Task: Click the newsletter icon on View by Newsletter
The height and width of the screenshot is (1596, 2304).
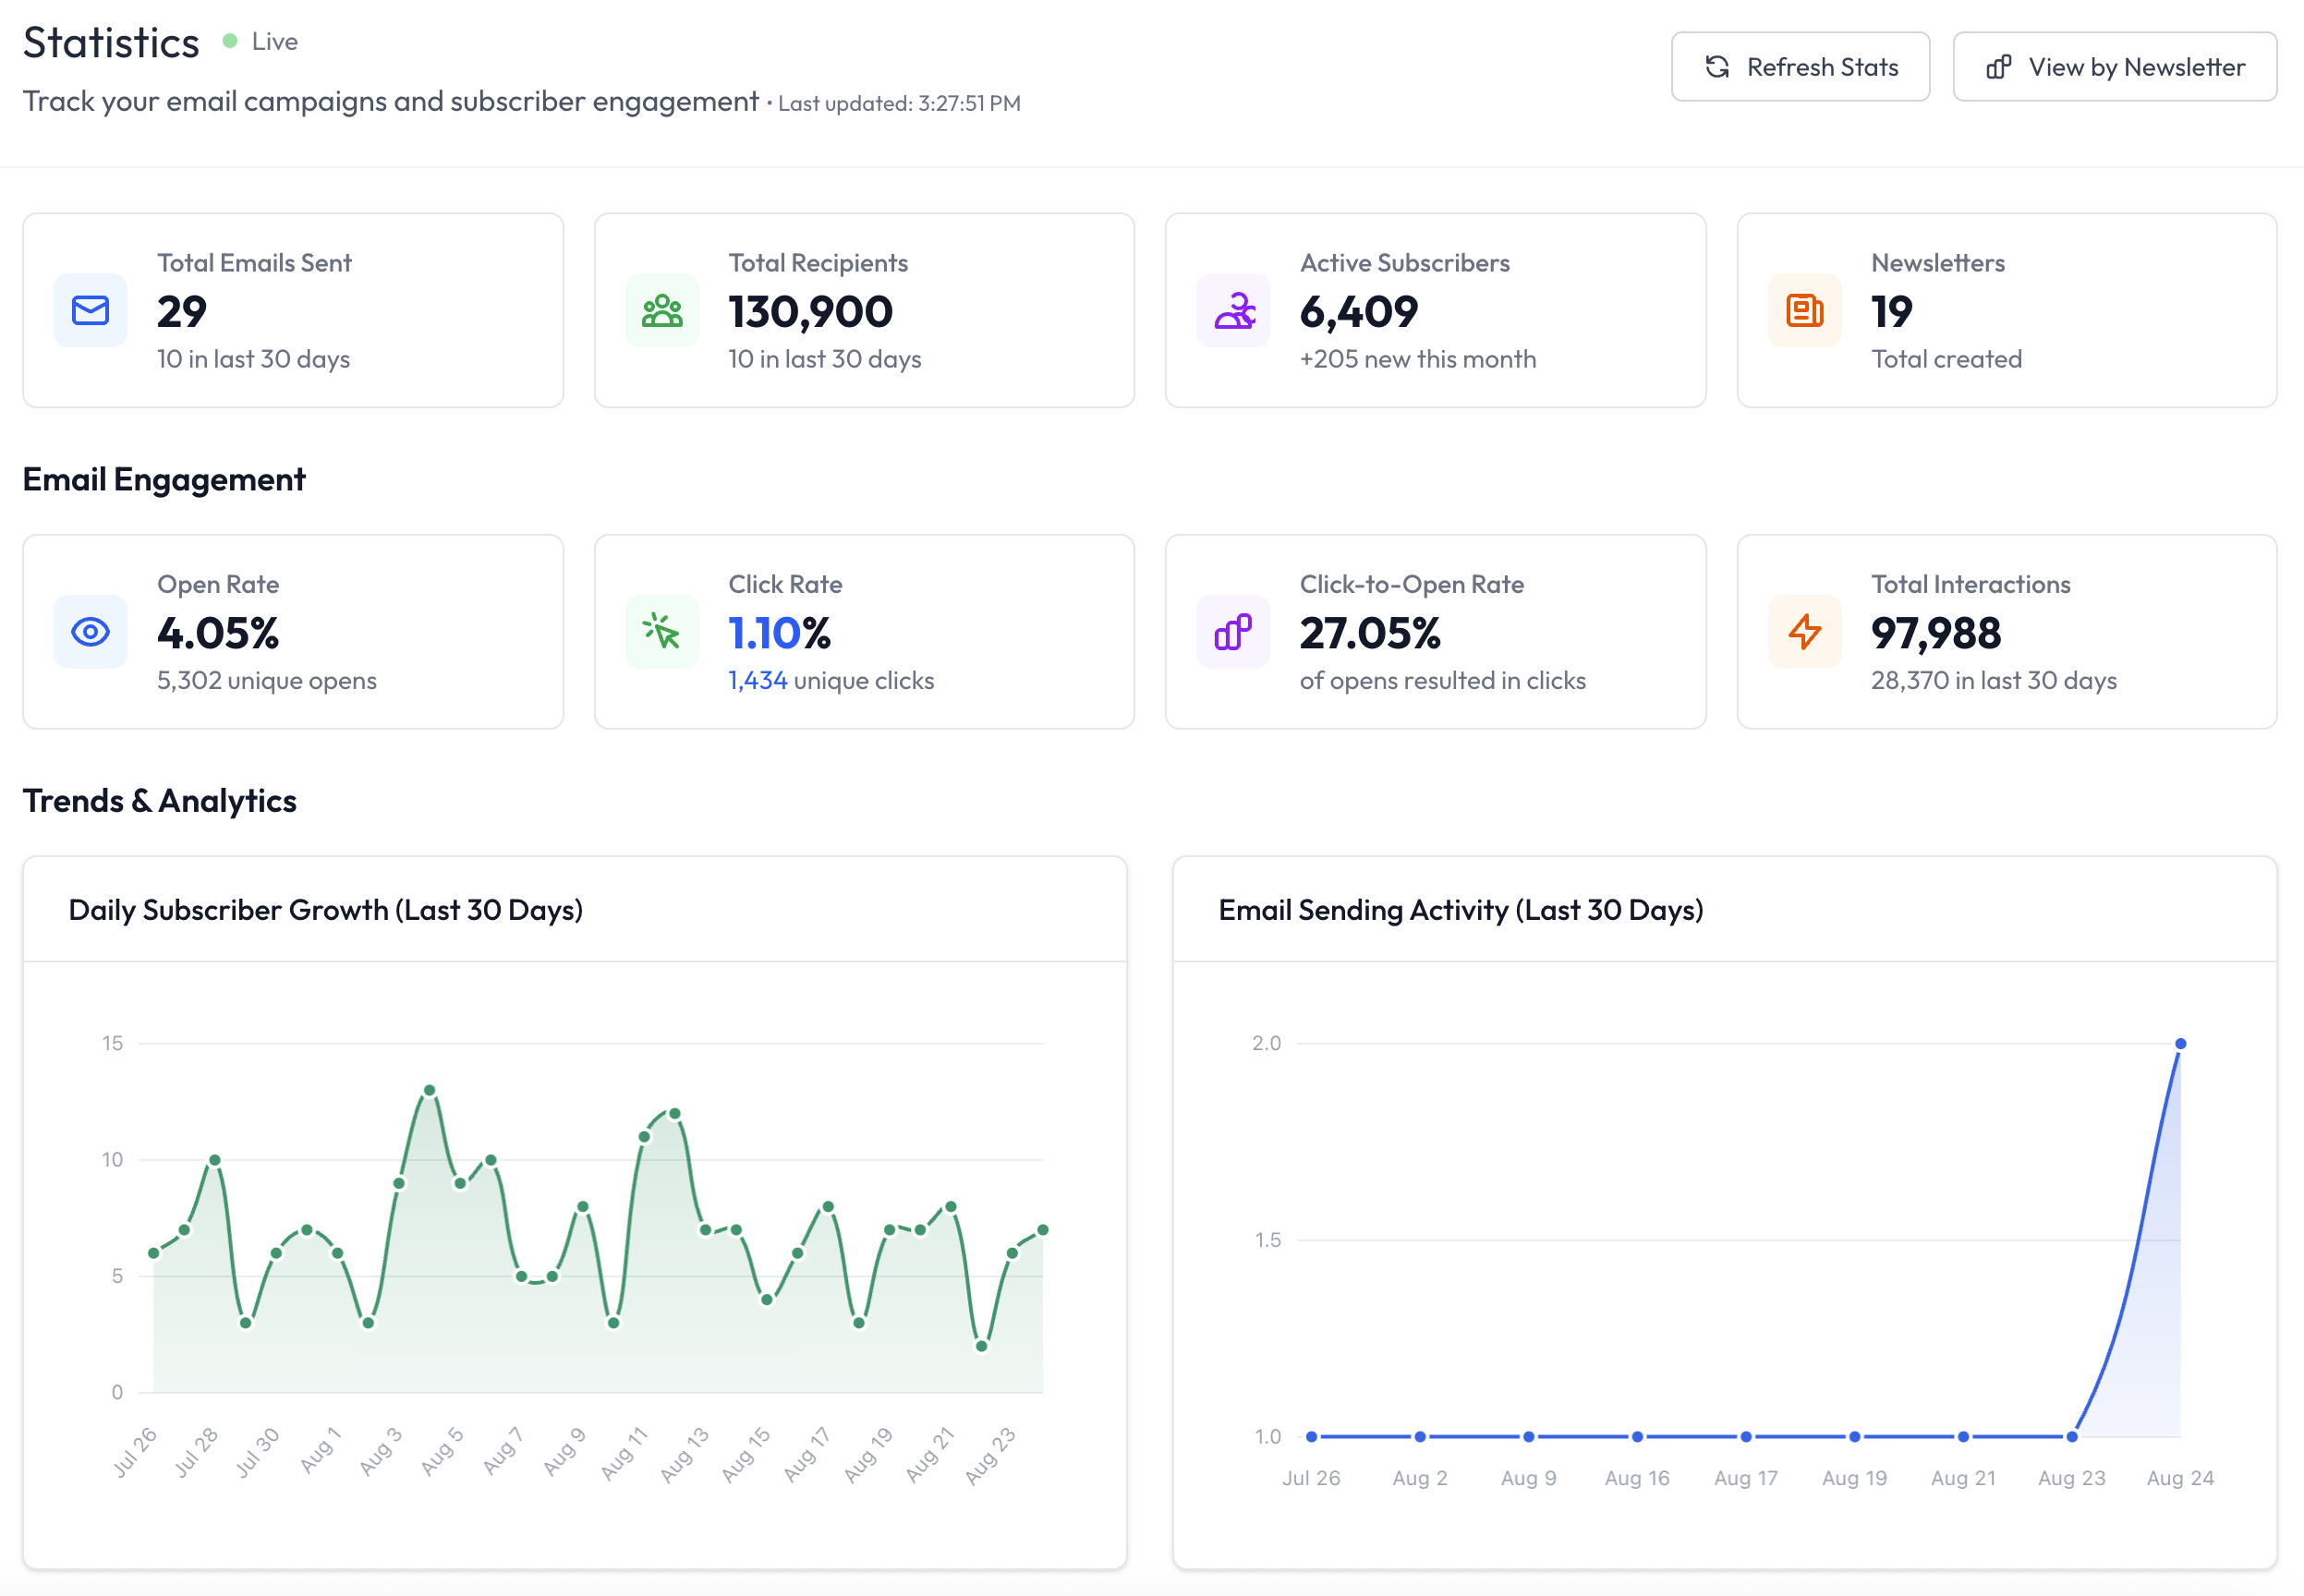Action: (1998, 66)
